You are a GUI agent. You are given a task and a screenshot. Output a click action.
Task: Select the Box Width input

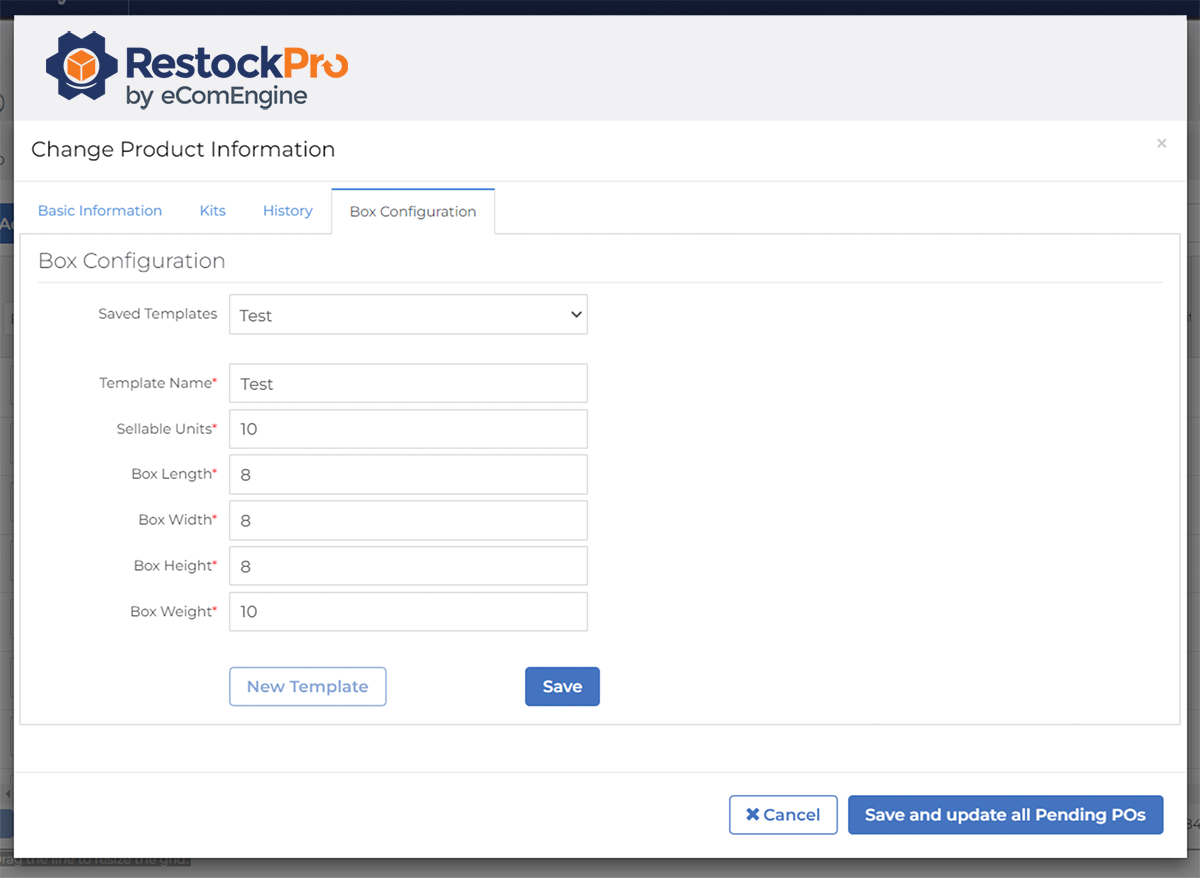pyautogui.click(x=408, y=520)
